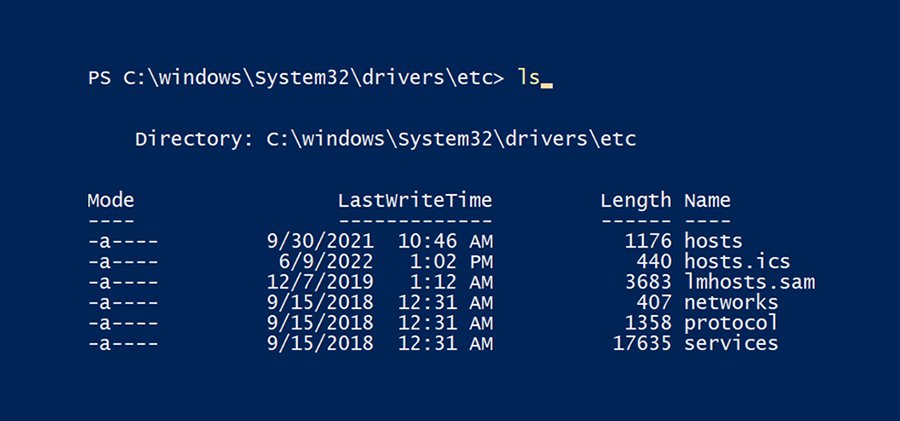900x421 pixels.
Task: Click the Directory path line
Action: (x=385, y=139)
